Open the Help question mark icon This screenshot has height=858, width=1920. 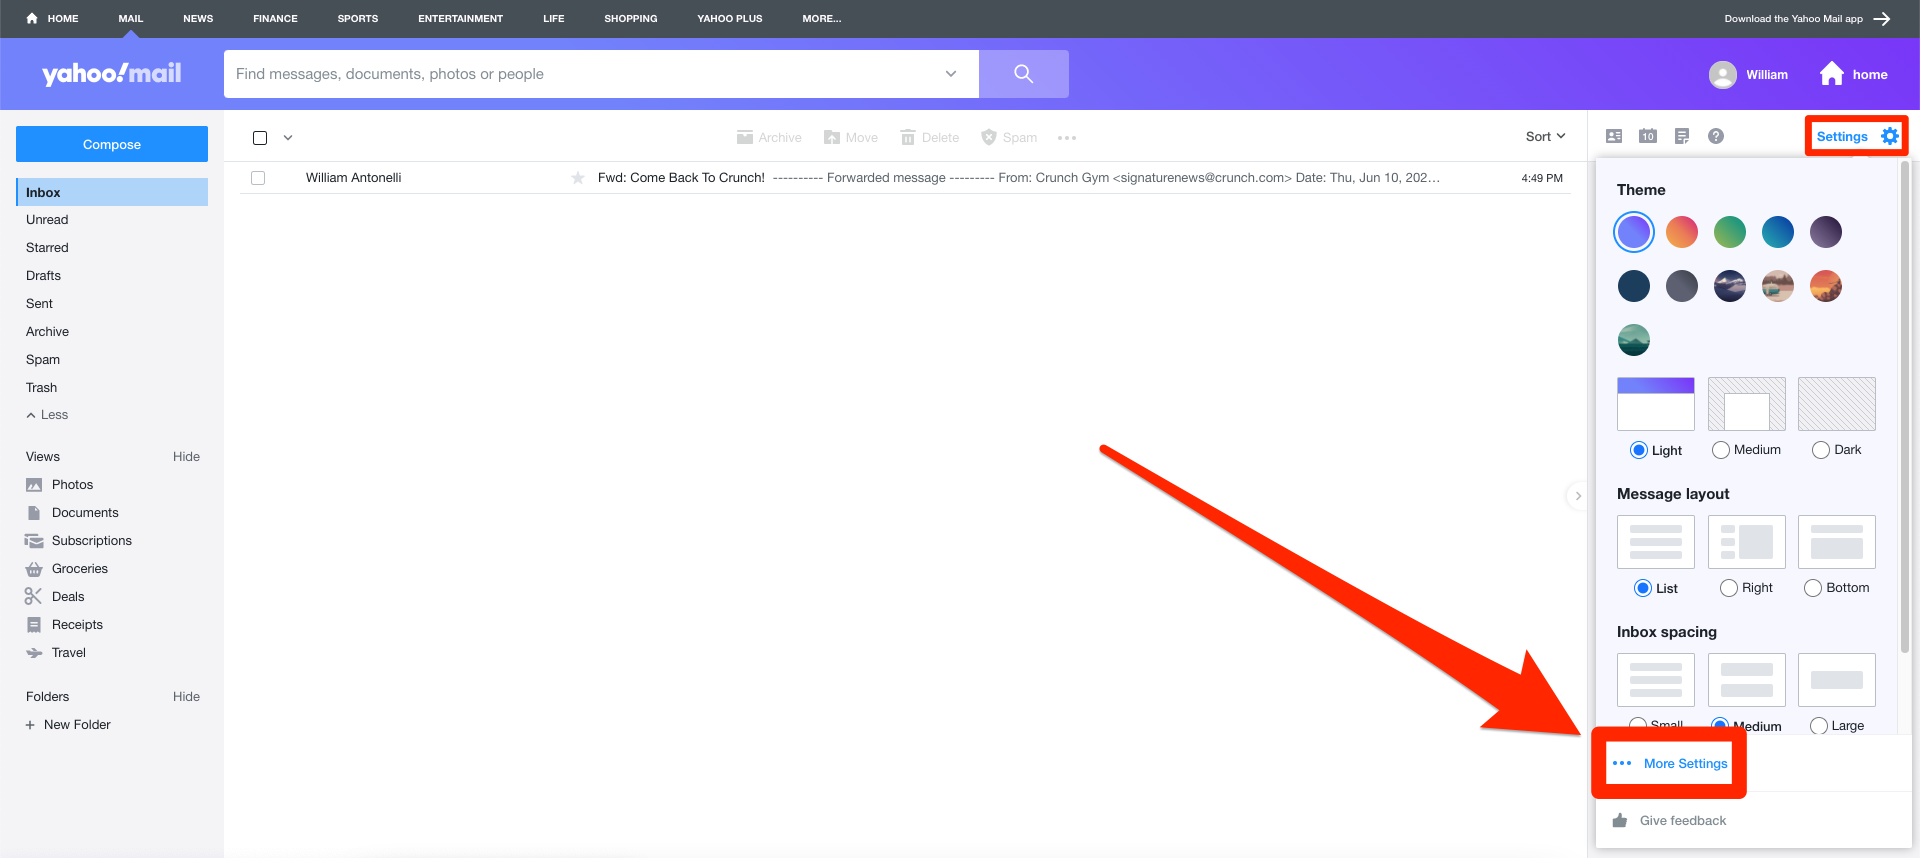point(1716,136)
